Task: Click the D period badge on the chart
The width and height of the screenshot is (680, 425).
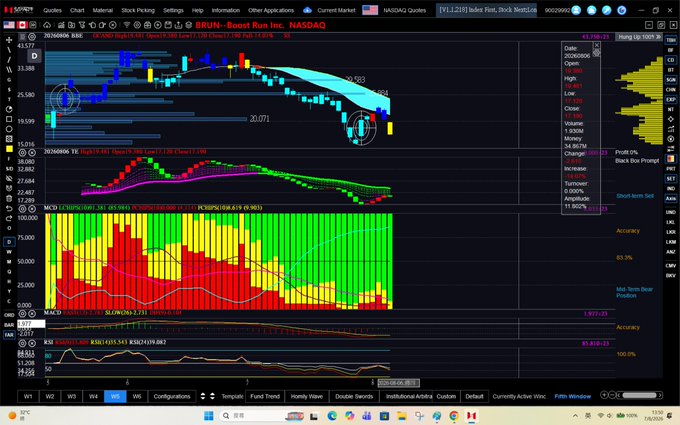Action: click(35, 56)
